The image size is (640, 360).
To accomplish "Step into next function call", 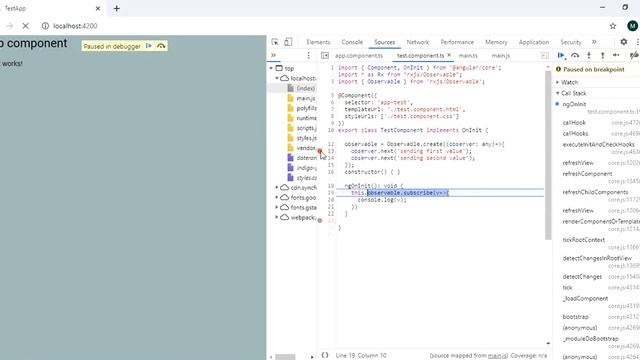I will coord(589,56).
